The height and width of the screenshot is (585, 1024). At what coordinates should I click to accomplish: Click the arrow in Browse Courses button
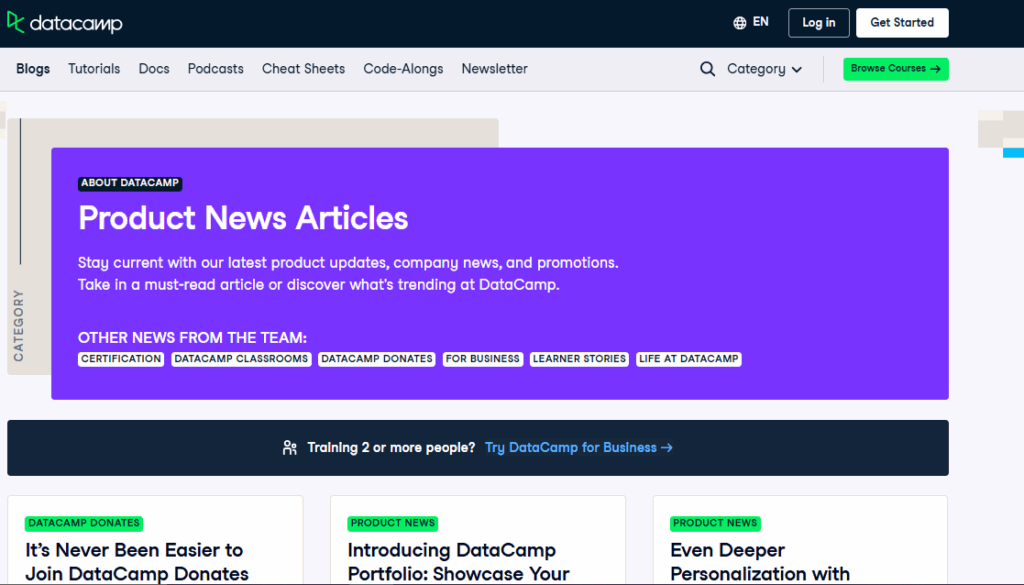coord(935,69)
